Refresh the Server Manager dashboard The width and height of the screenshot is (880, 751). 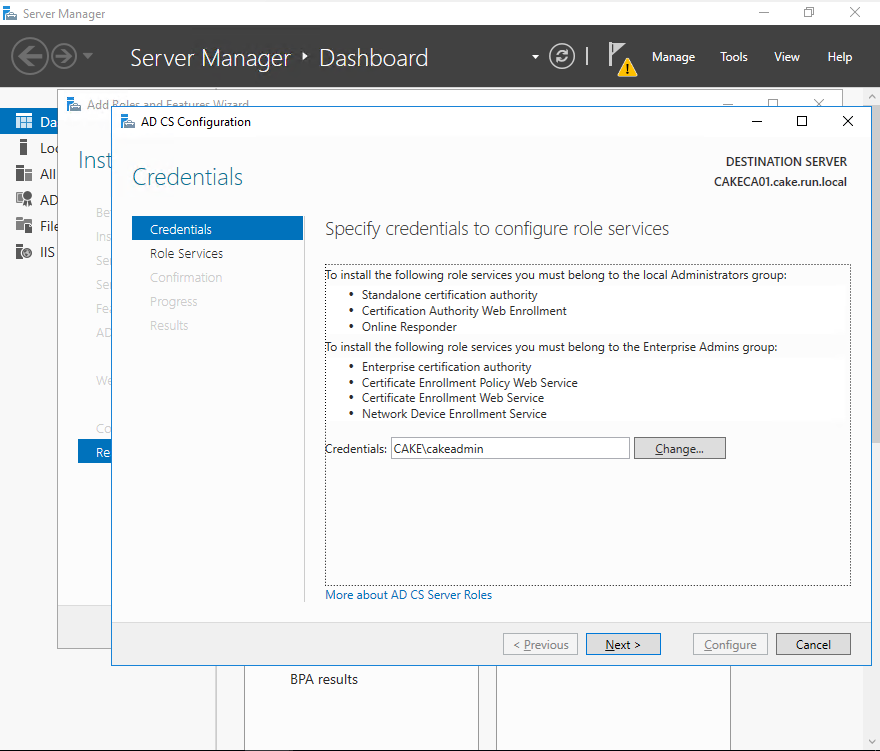(562, 56)
